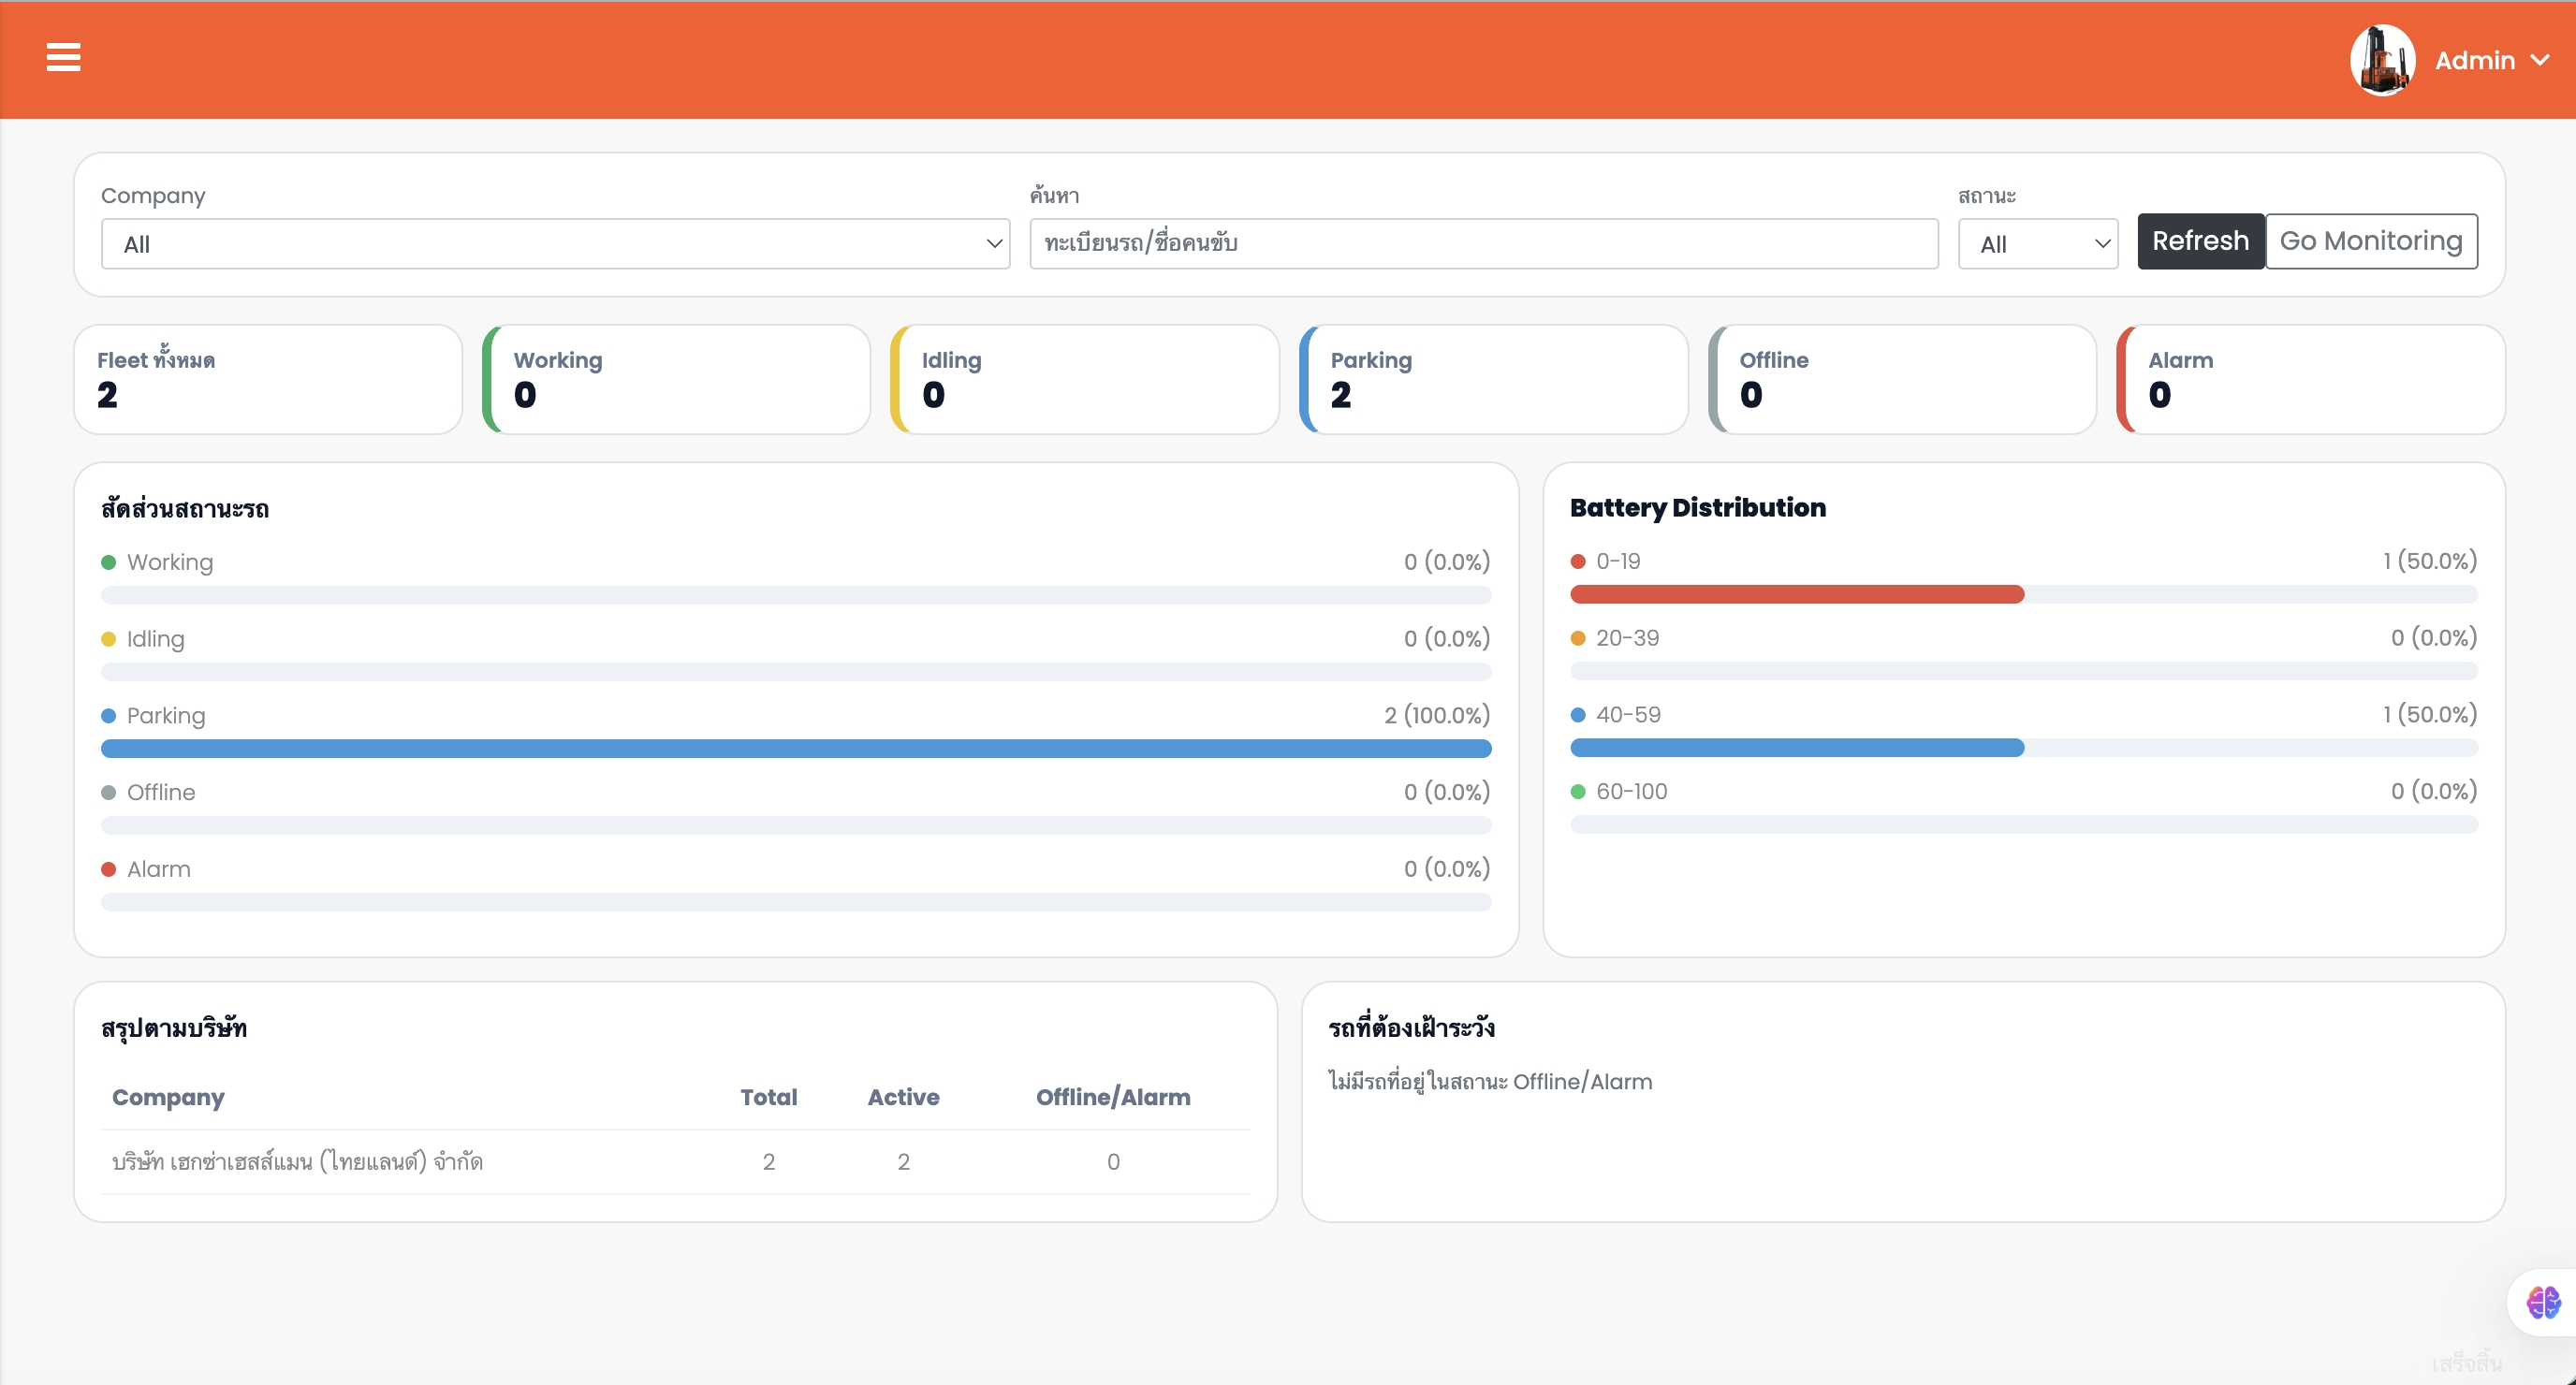The width and height of the screenshot is (2576, 1385).
Task: Select the Working status card
Action: 676,379
